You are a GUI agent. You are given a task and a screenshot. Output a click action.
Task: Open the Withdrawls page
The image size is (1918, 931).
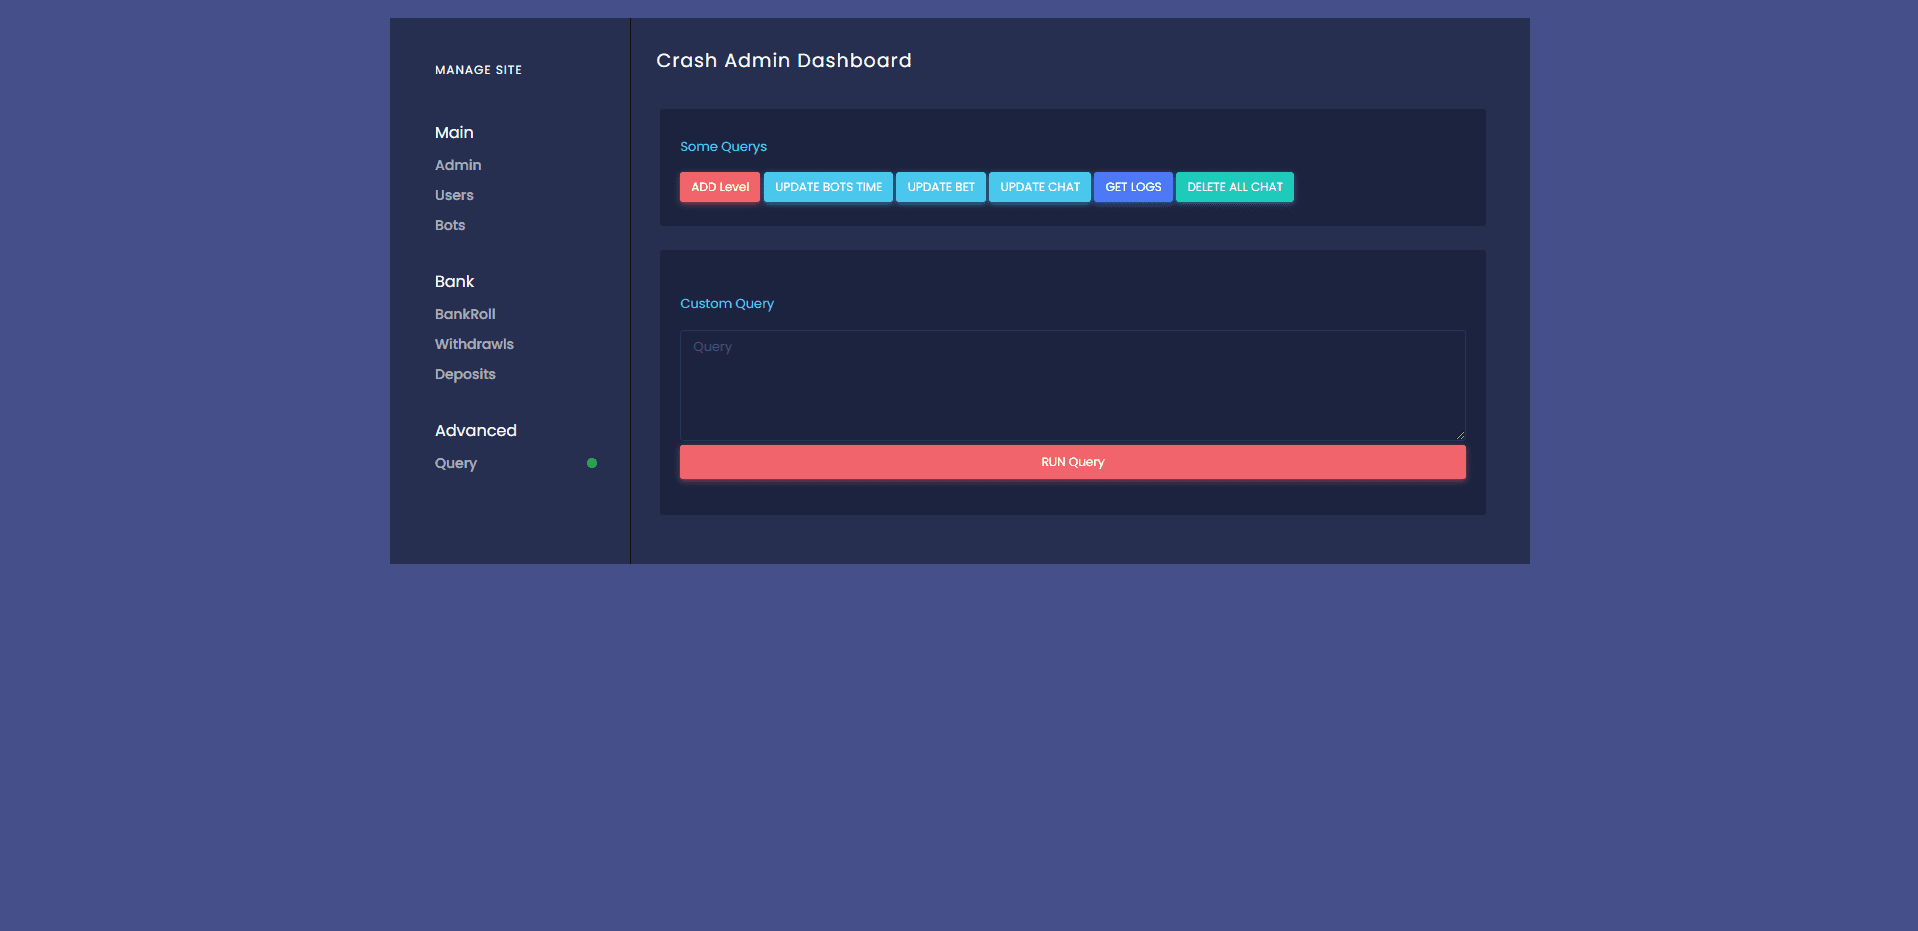coord(474,344)
